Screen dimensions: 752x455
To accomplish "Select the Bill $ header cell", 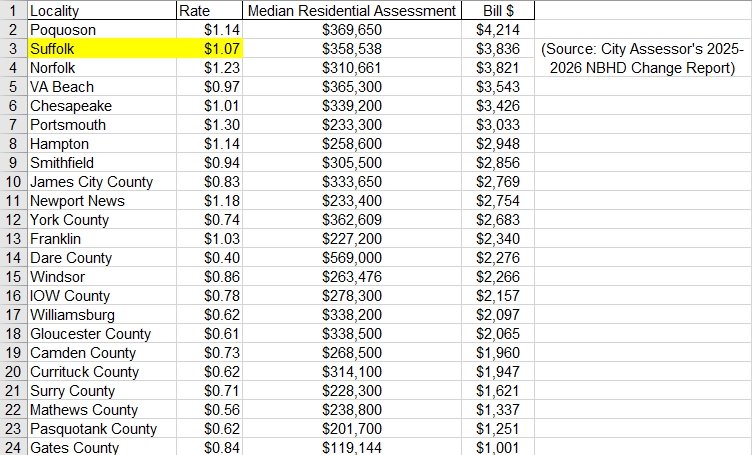I will (496, 11).
